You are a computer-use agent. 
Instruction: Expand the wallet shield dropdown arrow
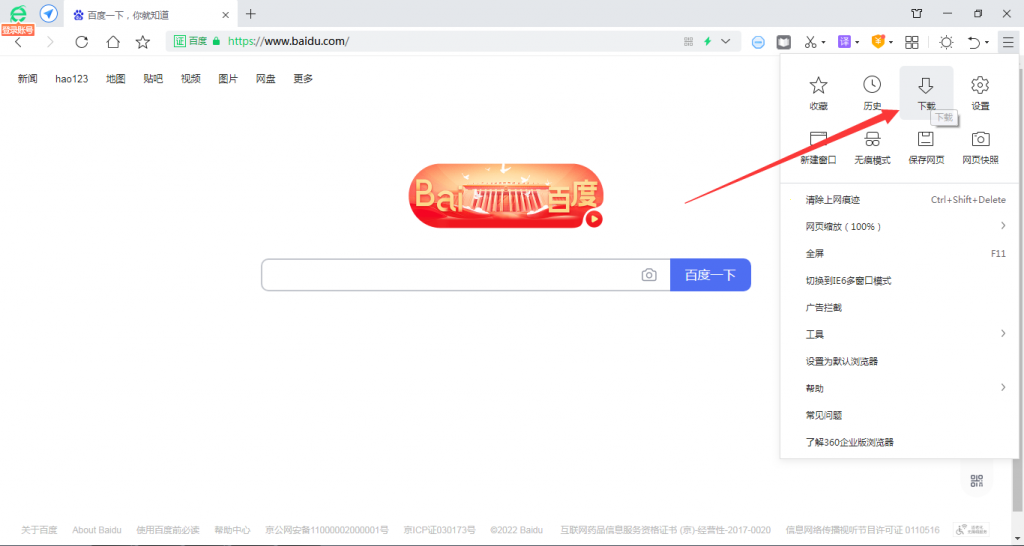click(891, 42)
